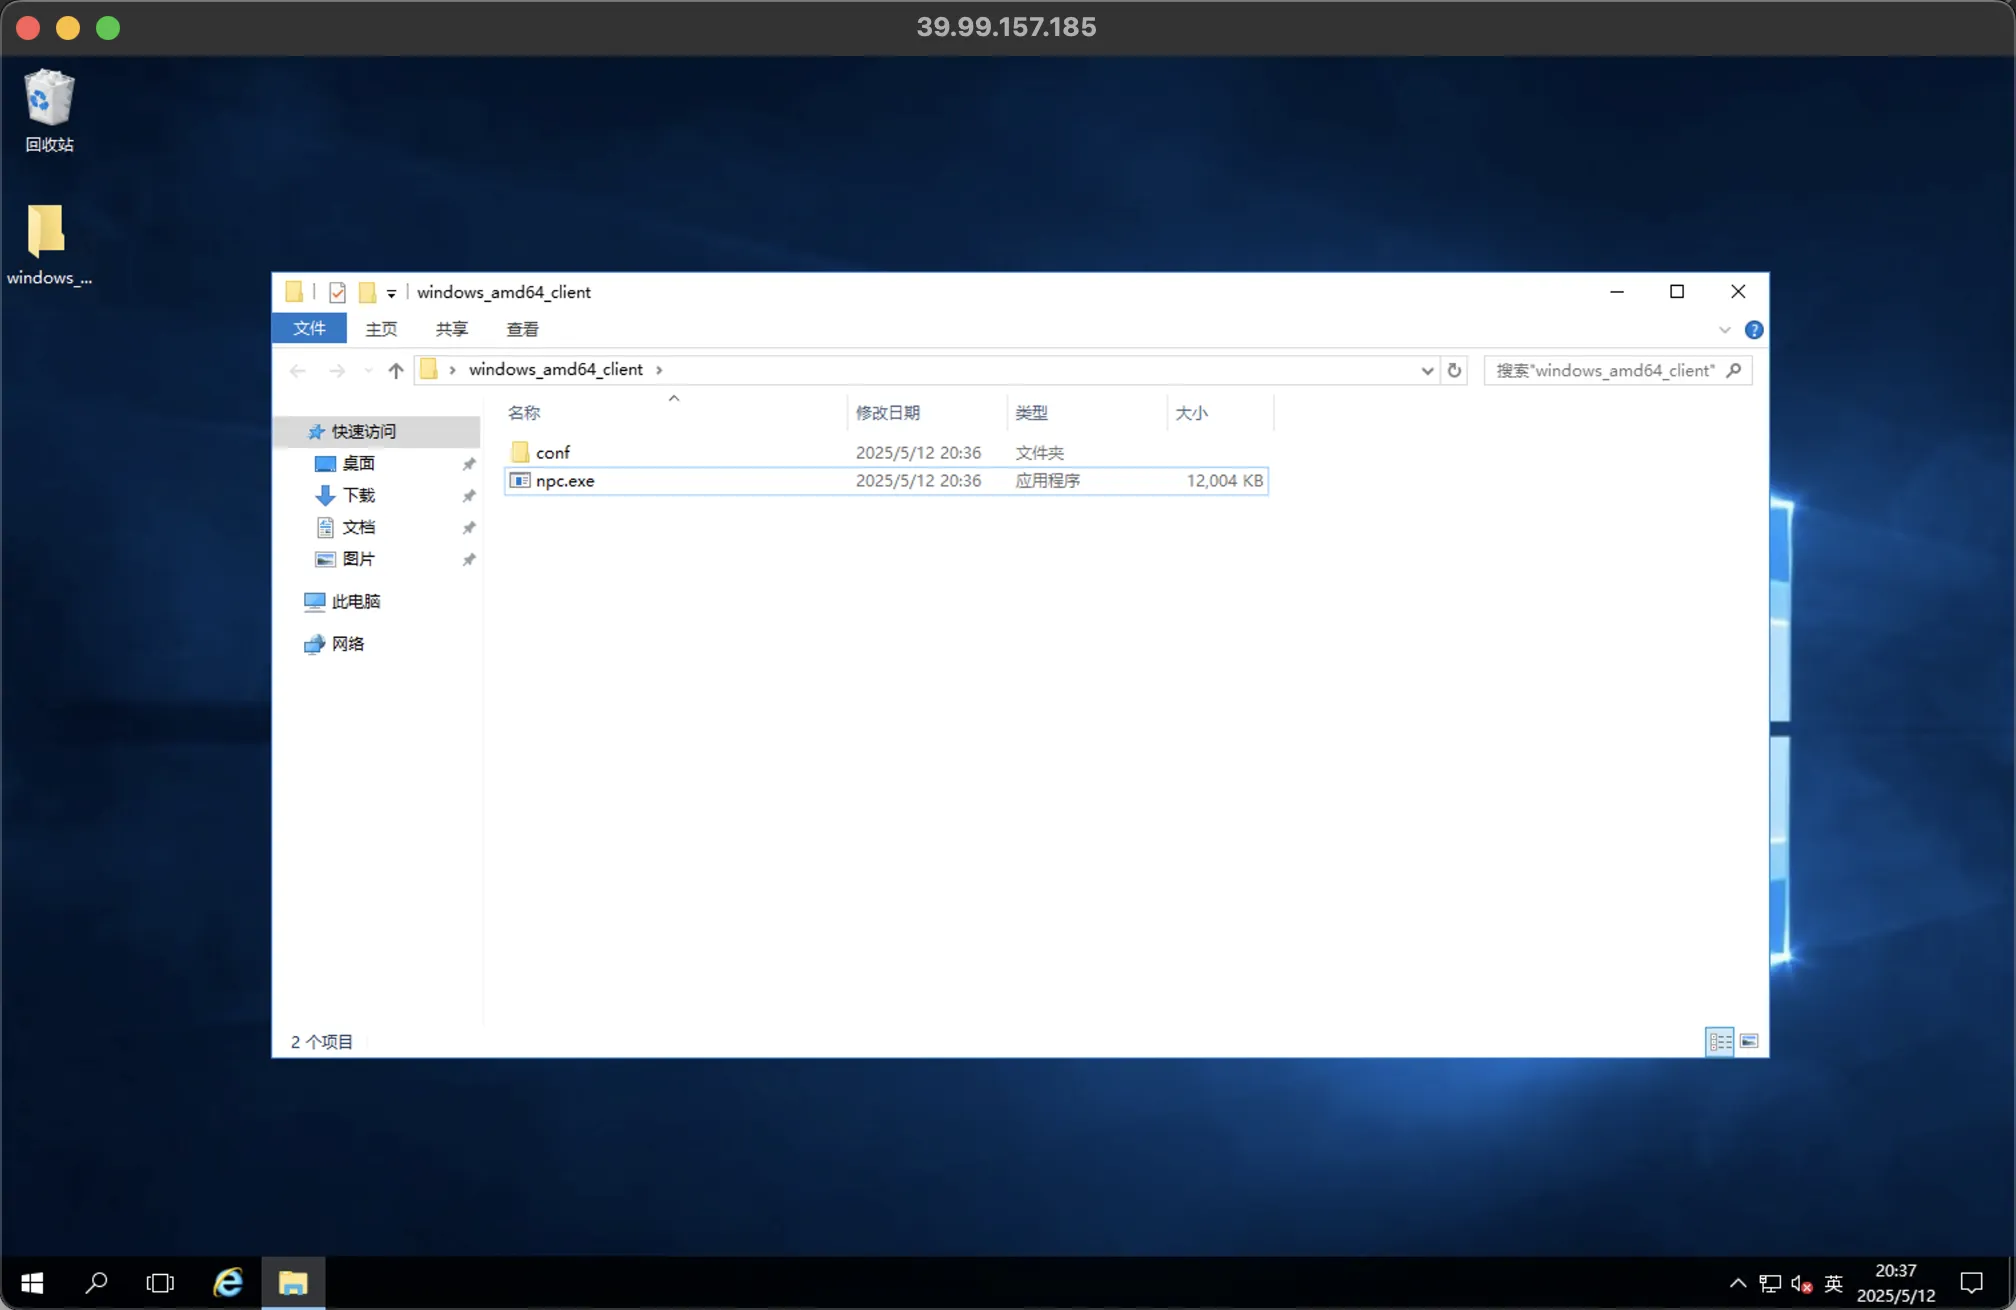Image resolution: width=2016 pixels, height=1310 pixels.
Task: Open Task View from the taskbar
Action: [x=160, y=1283]
